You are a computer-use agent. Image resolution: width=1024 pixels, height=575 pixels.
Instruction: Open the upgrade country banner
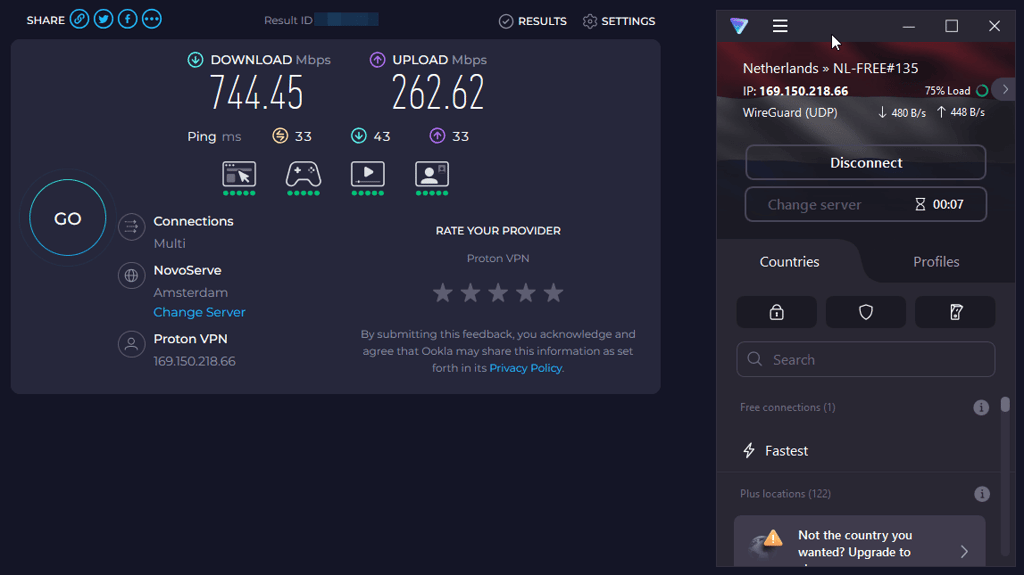click(x=859, y=541)
